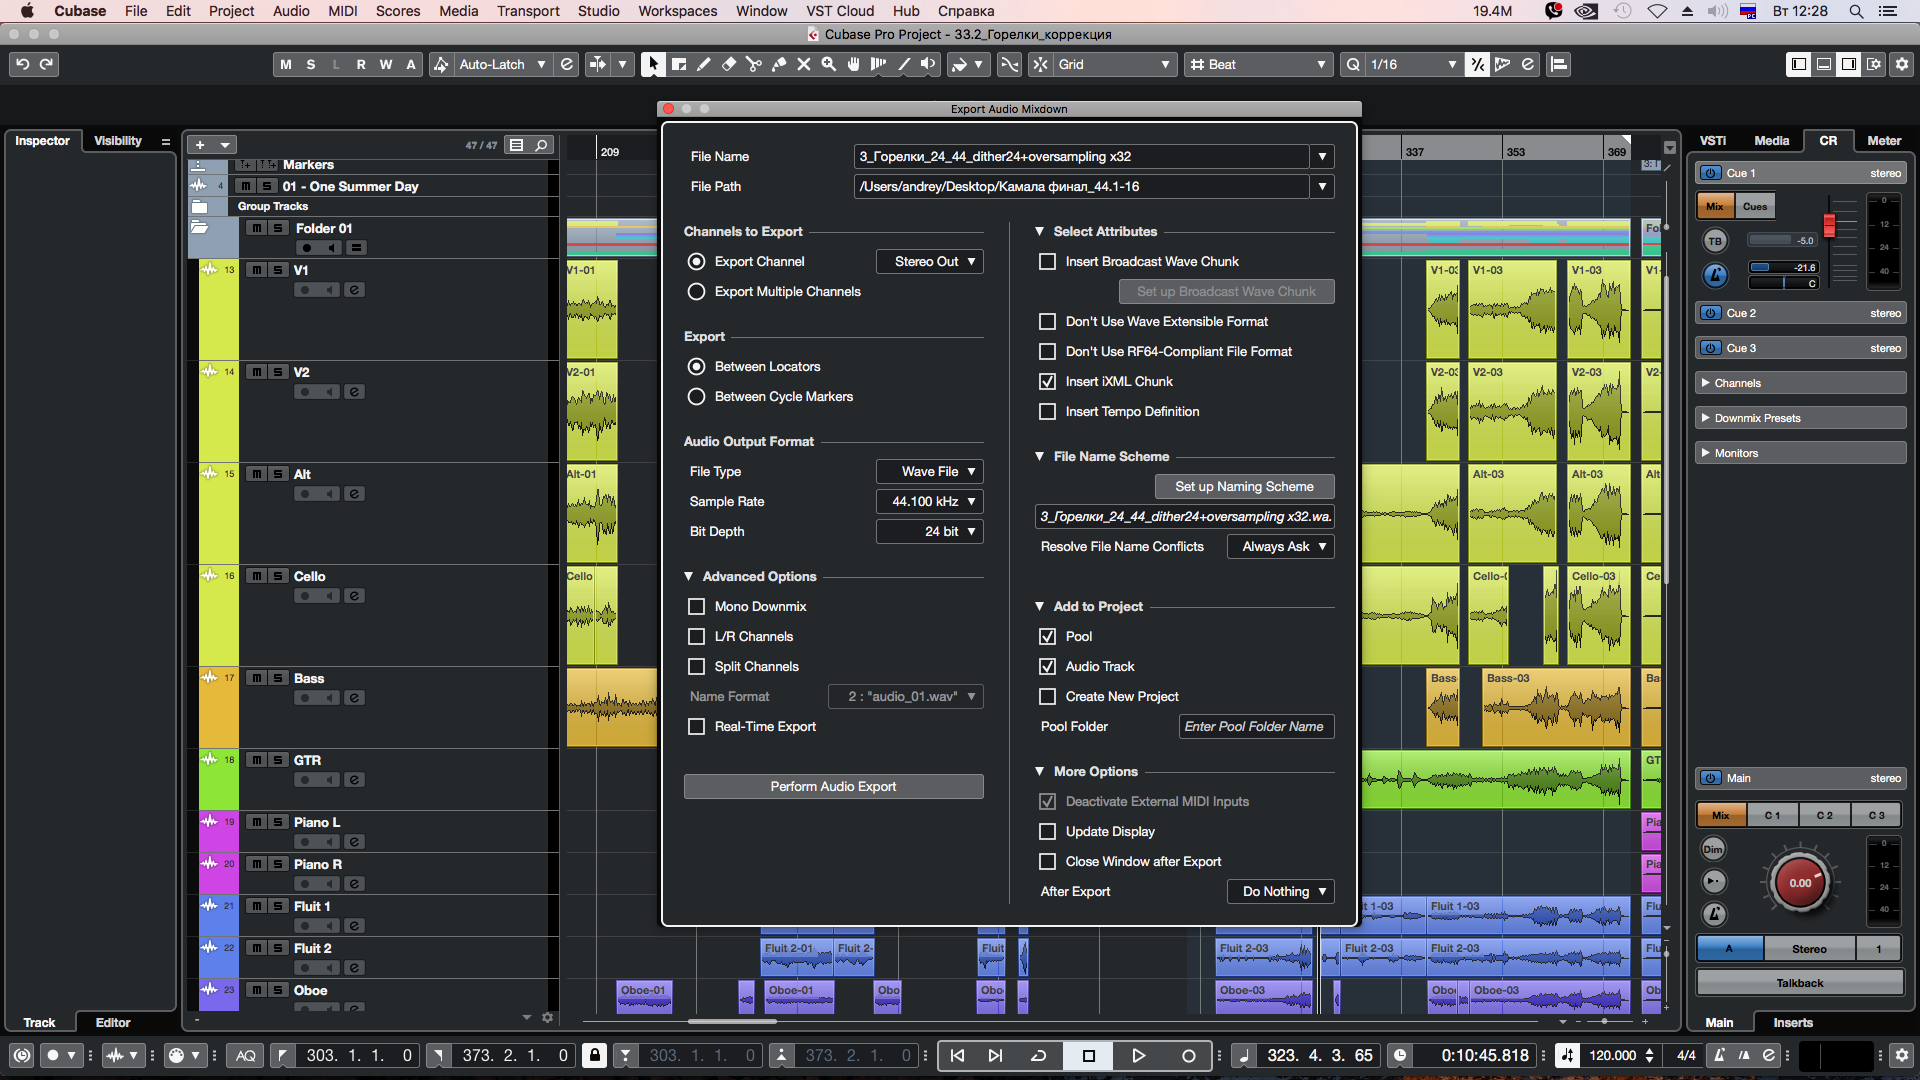Enable the Split Channels checkbox
Image resolution: width=1920 pixels, height=1080 pixels.
click(x=697, y=666)
